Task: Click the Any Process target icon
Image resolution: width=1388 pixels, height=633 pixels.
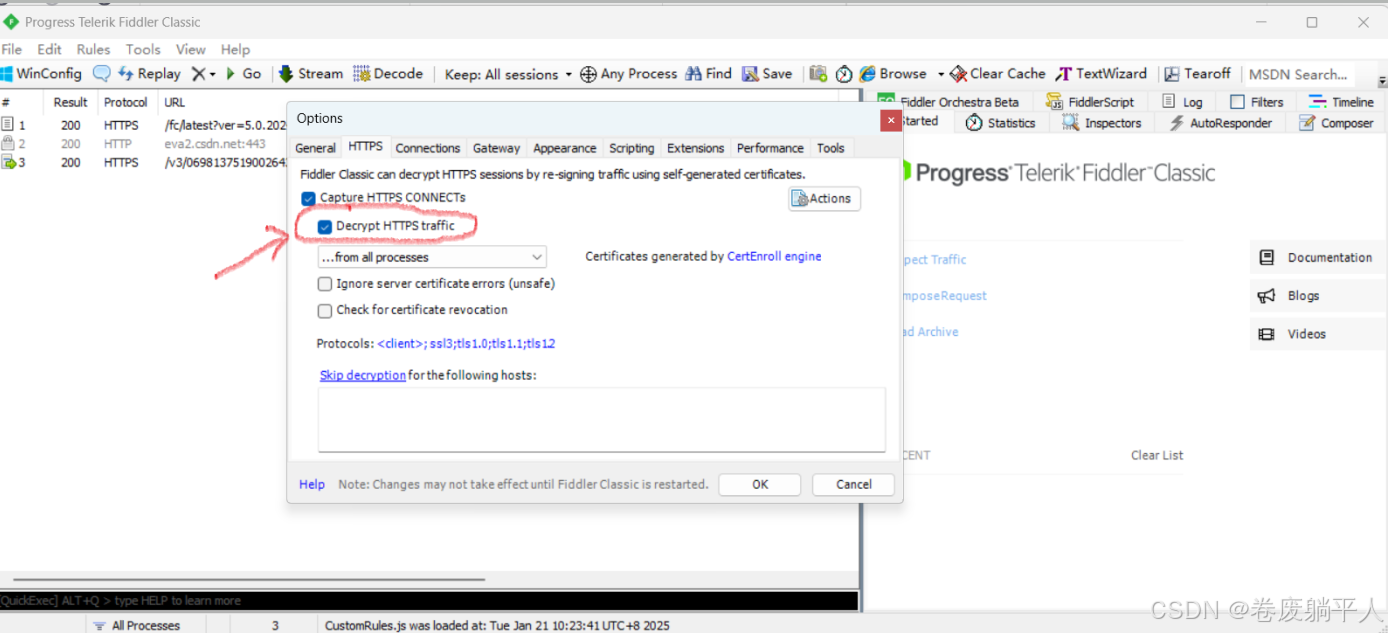Action: [589, 74]
